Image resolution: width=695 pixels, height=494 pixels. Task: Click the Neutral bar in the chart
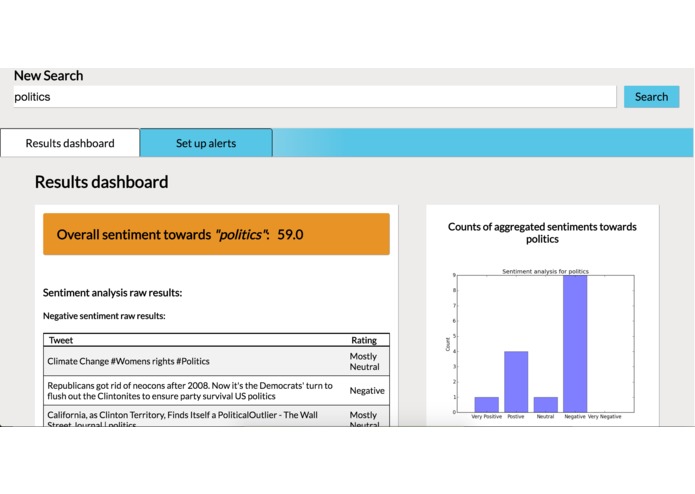tap(546, 405)
